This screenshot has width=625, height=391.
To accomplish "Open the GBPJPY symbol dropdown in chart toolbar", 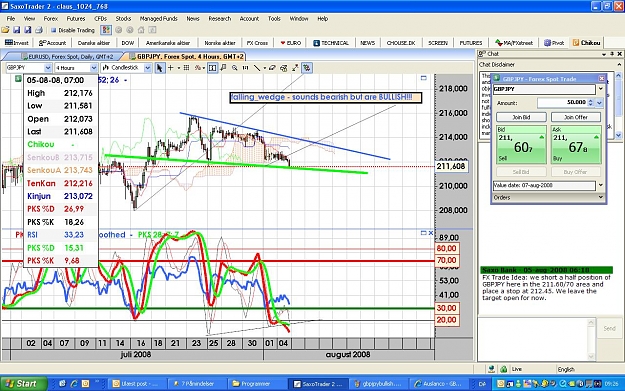I will (x=48, y=68).
